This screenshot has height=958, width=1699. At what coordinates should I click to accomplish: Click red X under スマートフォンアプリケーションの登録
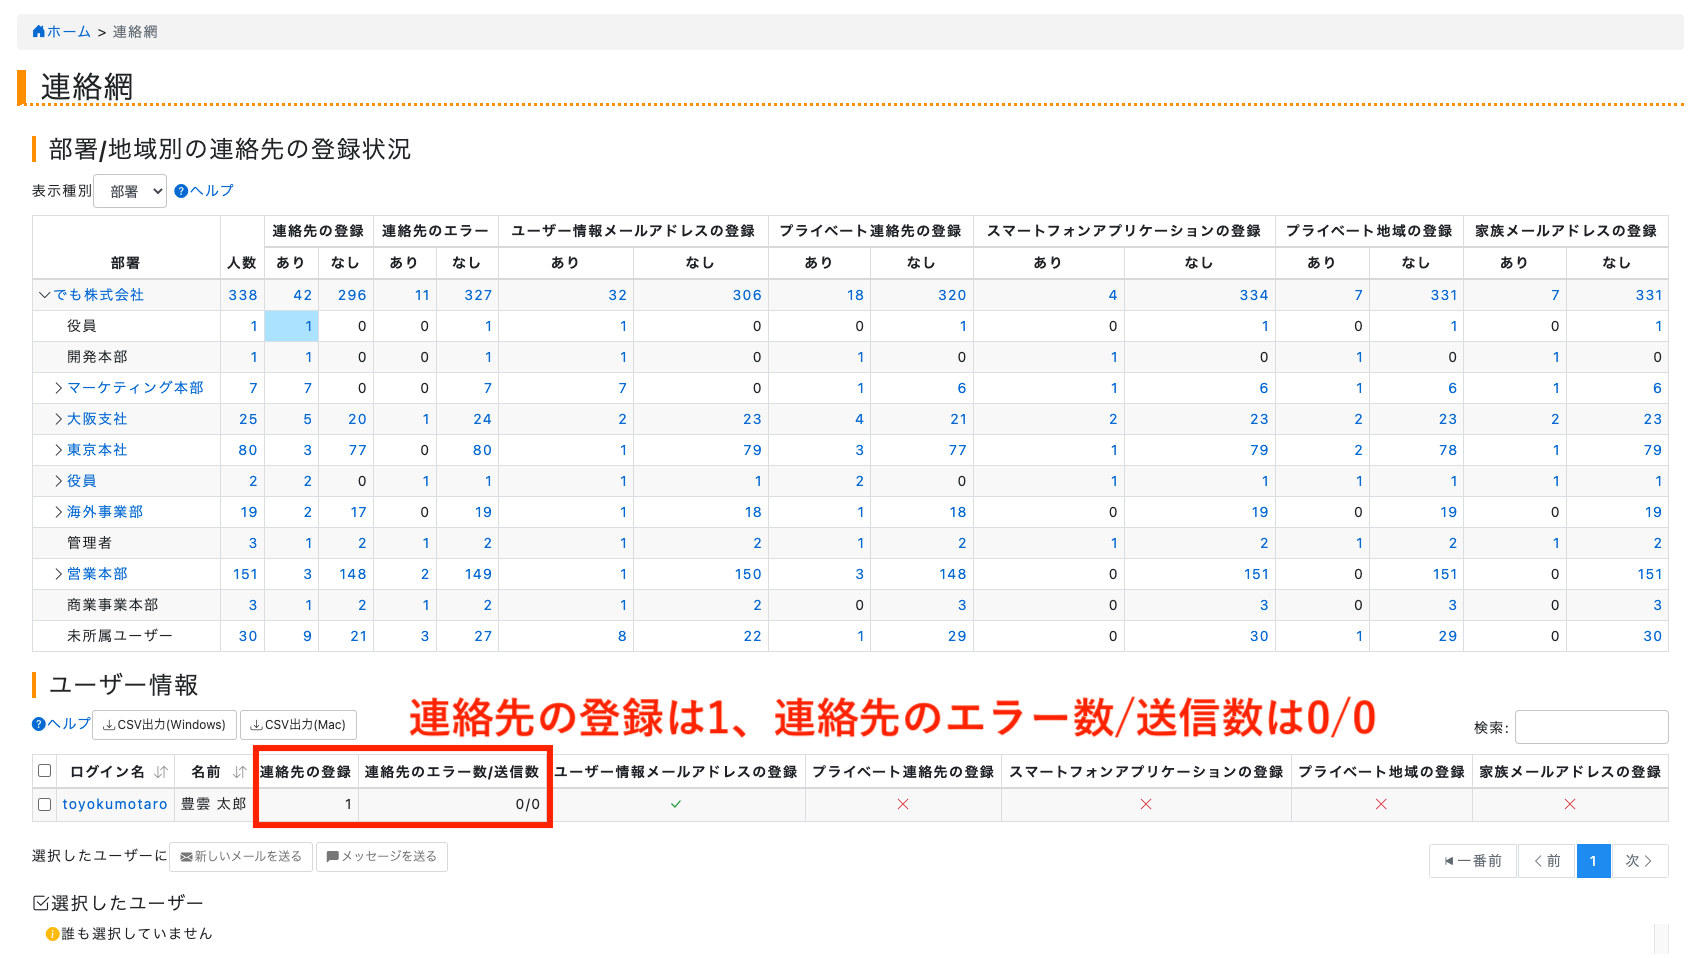1146,804
